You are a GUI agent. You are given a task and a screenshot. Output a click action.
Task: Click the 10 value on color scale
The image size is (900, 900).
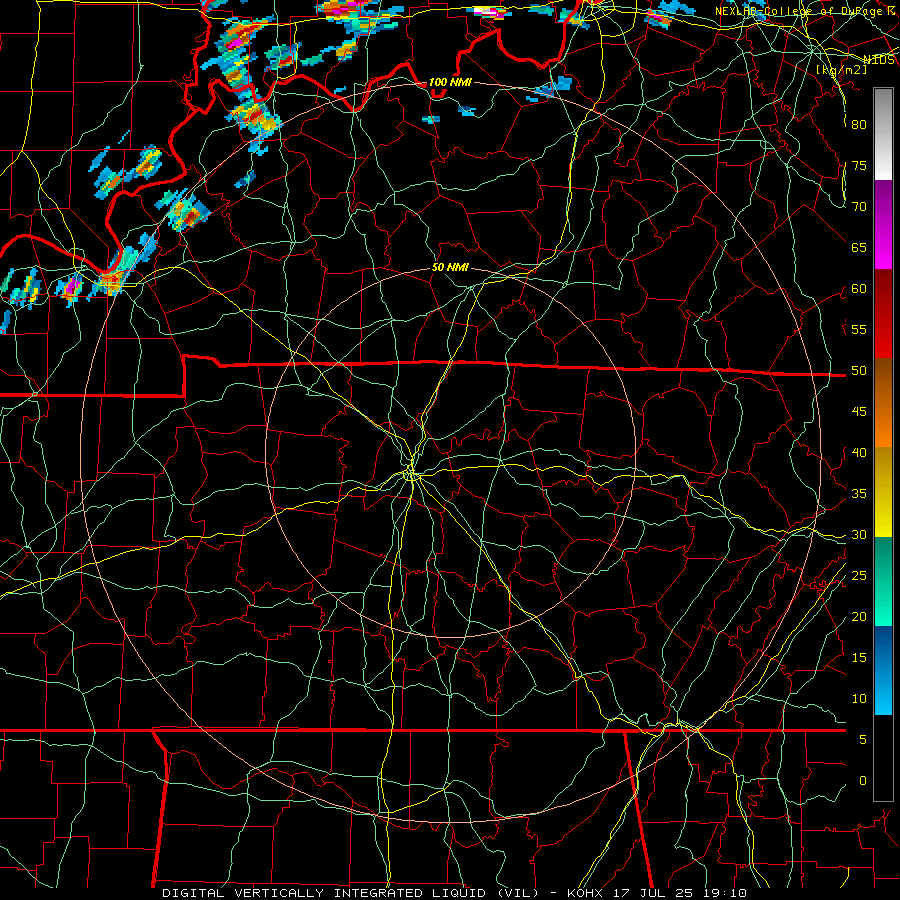(859, 699)
